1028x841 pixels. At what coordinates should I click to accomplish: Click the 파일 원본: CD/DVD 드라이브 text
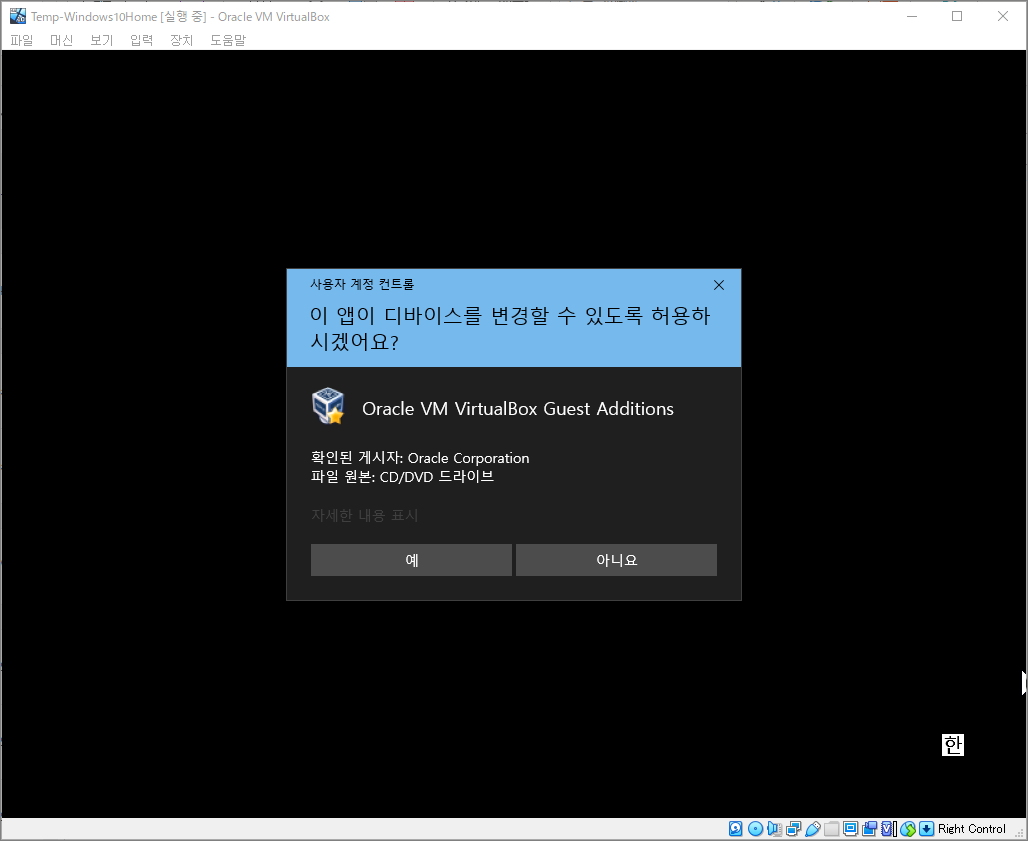click(403, 477)
